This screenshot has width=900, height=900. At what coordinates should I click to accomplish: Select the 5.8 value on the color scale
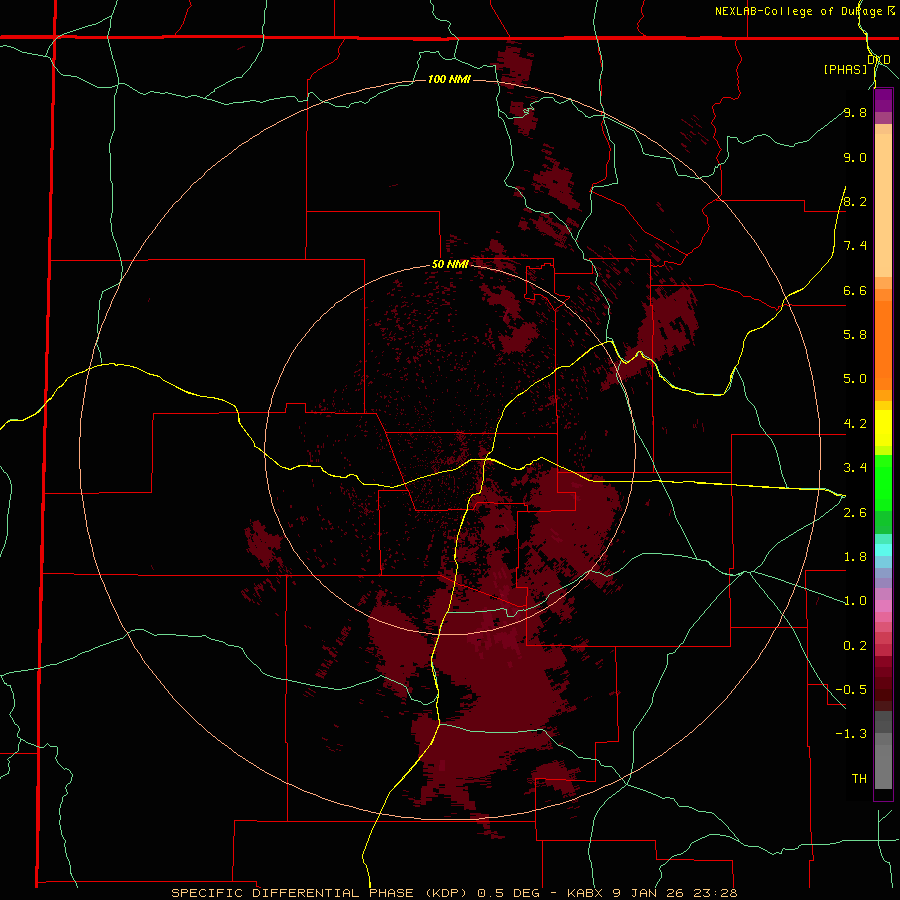point(855,335)
